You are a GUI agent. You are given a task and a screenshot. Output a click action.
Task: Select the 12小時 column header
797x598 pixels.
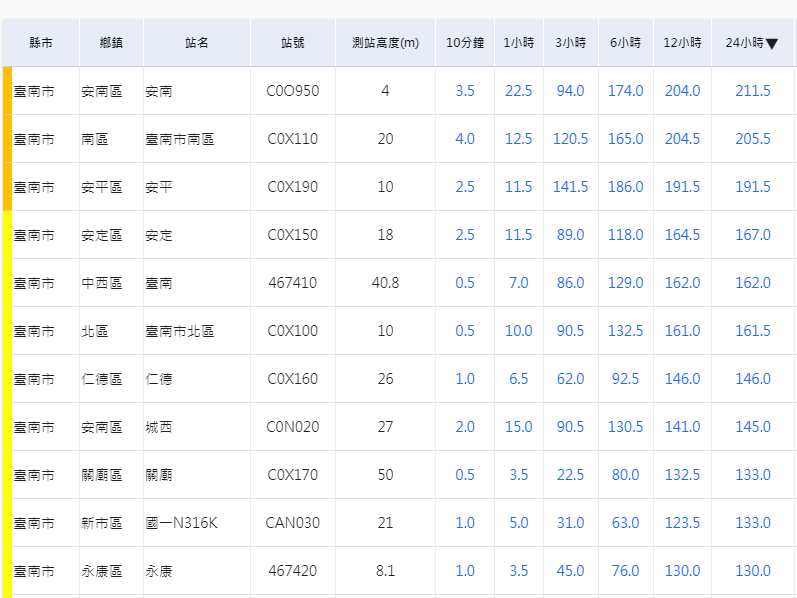click(682, 43)
